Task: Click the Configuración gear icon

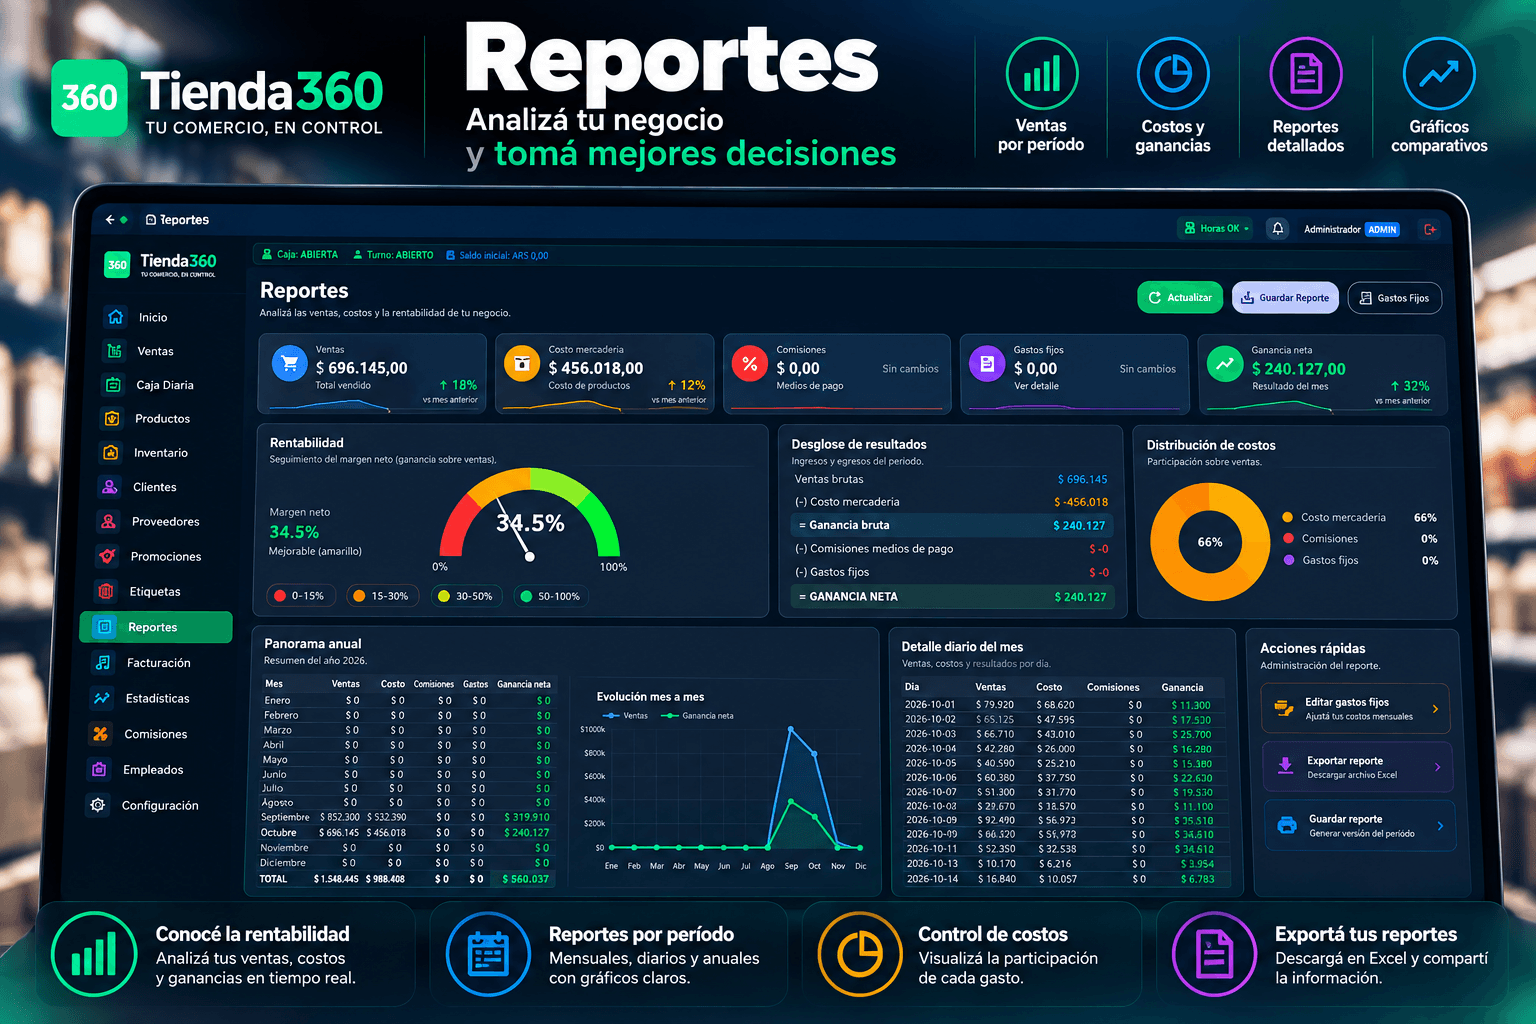Action: [97, 805]
